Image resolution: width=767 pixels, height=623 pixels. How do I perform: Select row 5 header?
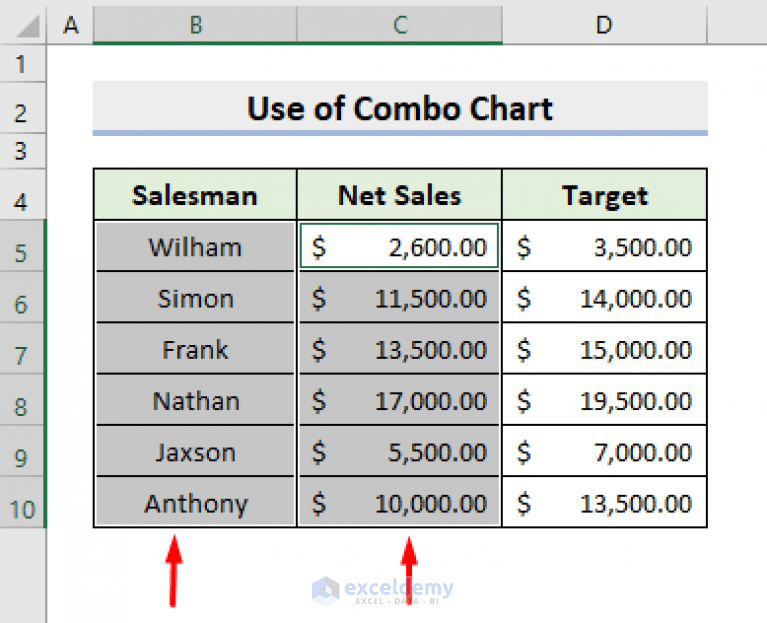coord(22,253)
